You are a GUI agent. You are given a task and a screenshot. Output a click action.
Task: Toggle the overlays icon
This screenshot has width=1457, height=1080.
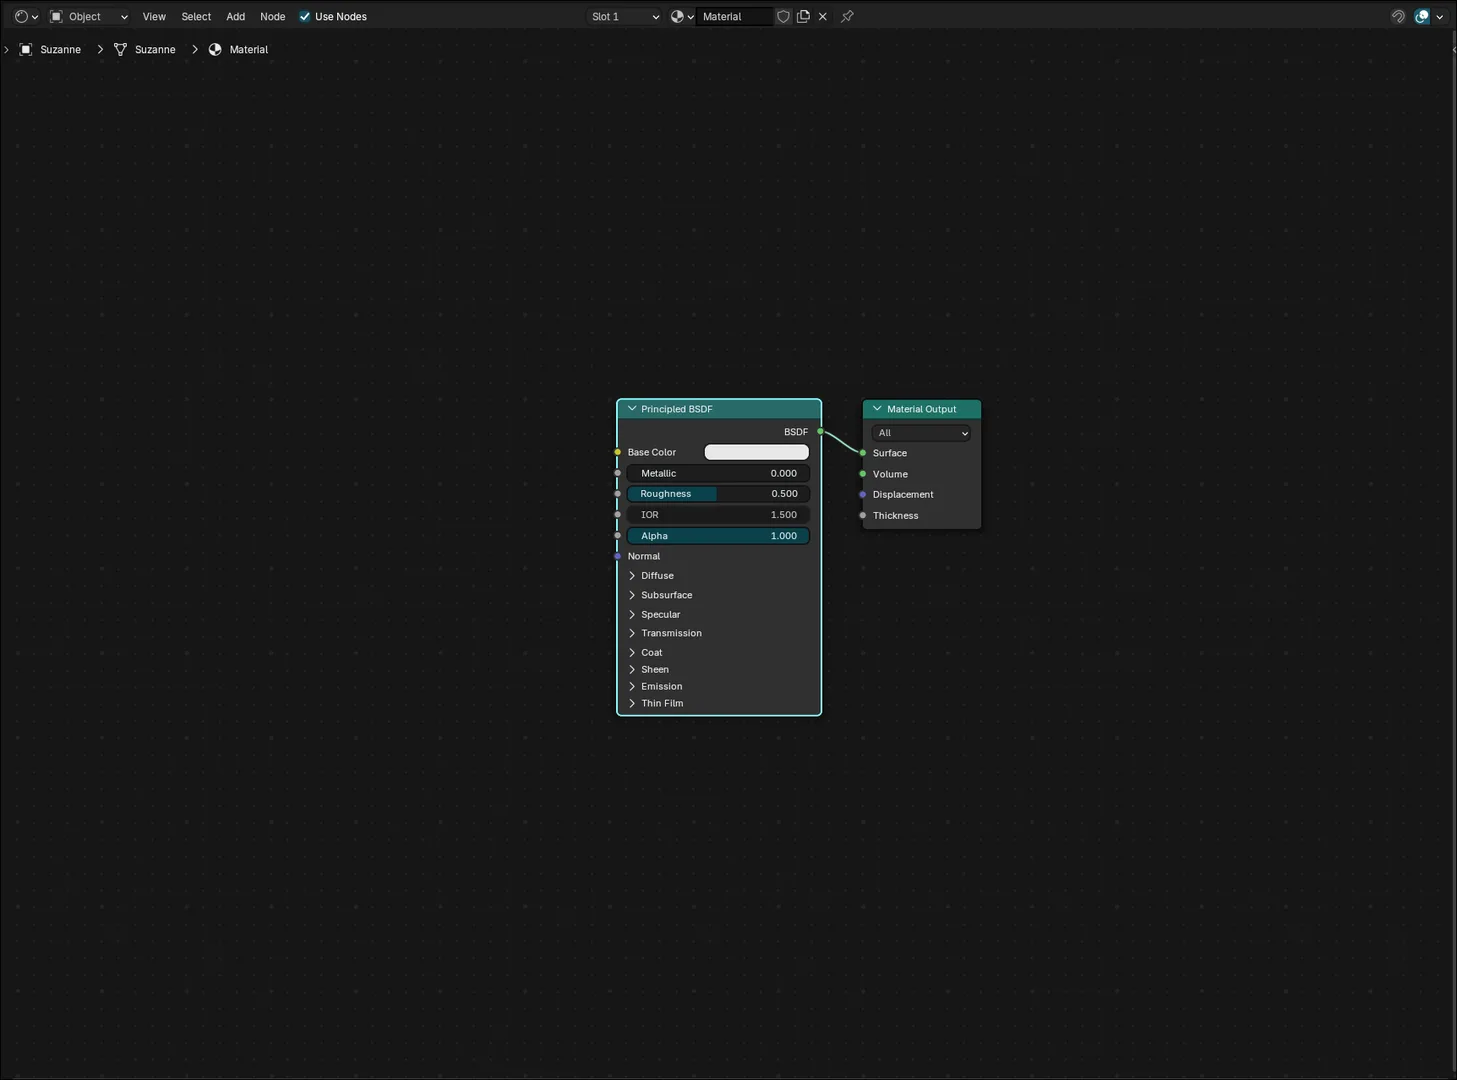pyautogui.click(x=1422, y=16)
